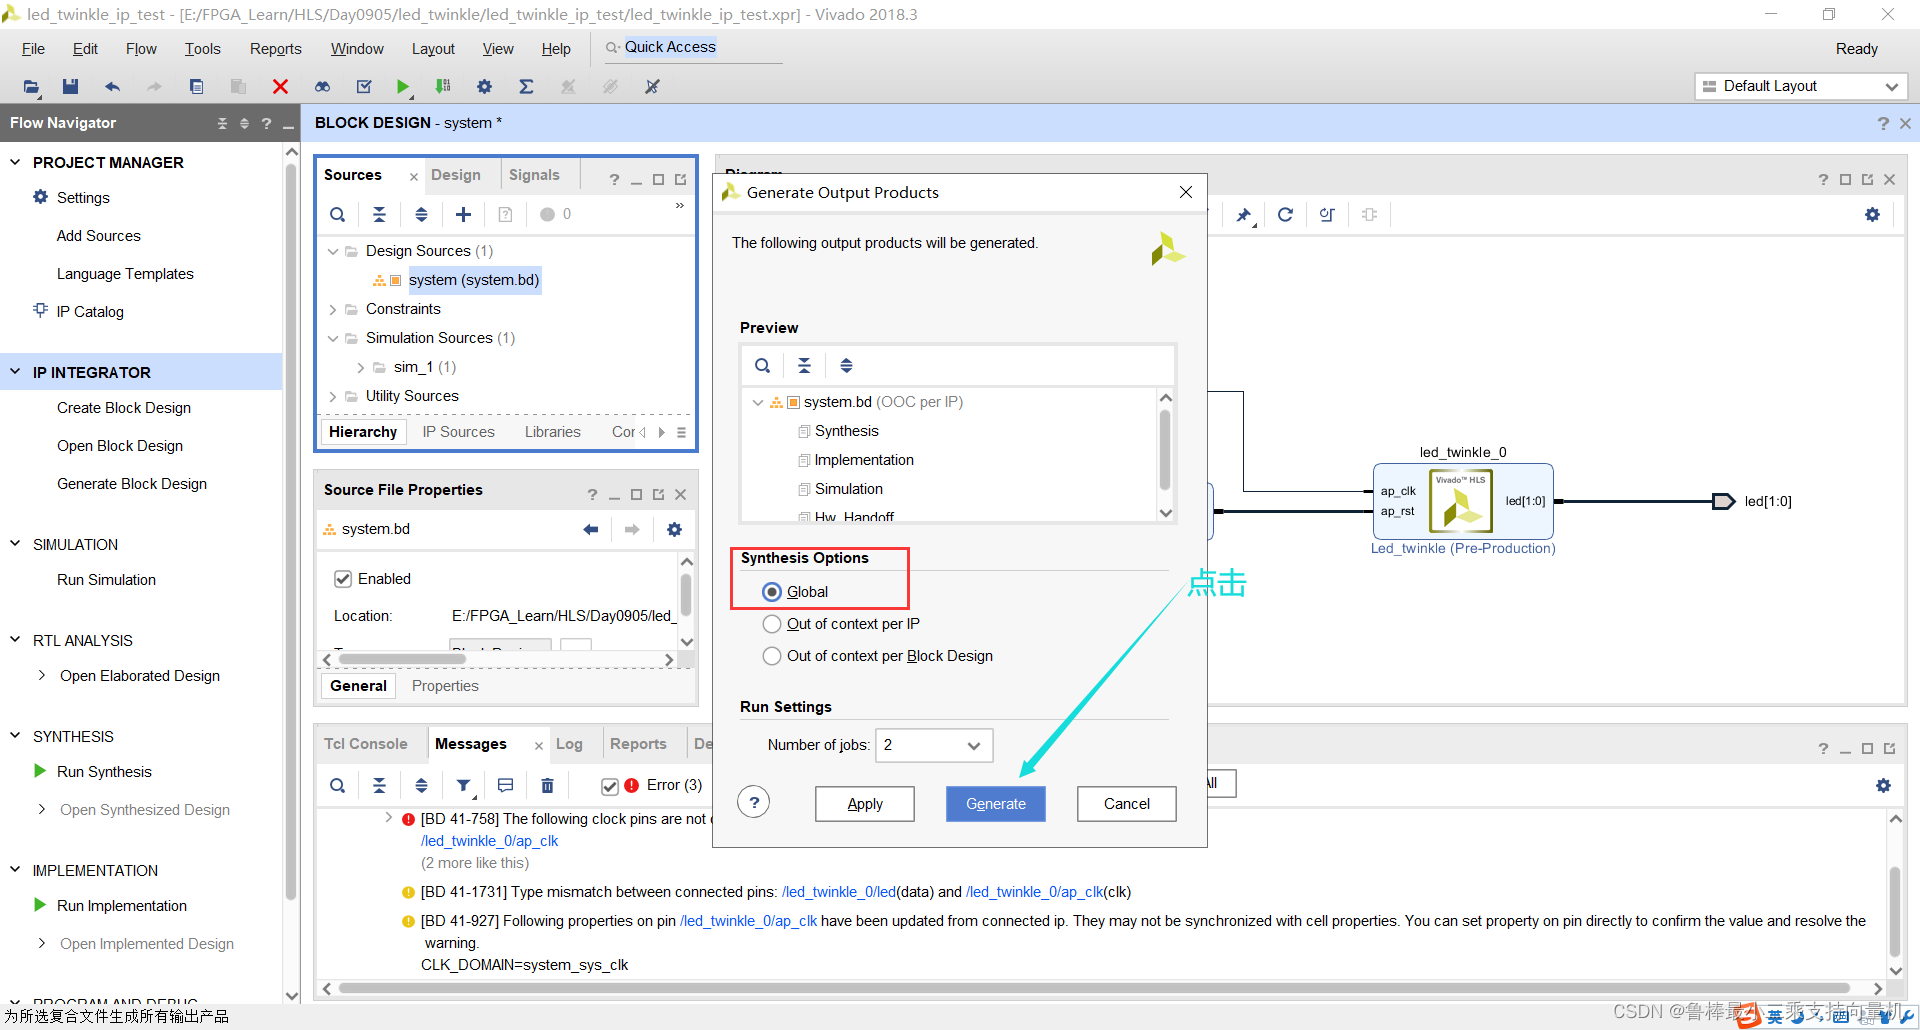This screenshot has width=1920, height=1030.
Task: Open the Led_twinkle (Pre-Production) link
Action: (x=1463, y=549)
